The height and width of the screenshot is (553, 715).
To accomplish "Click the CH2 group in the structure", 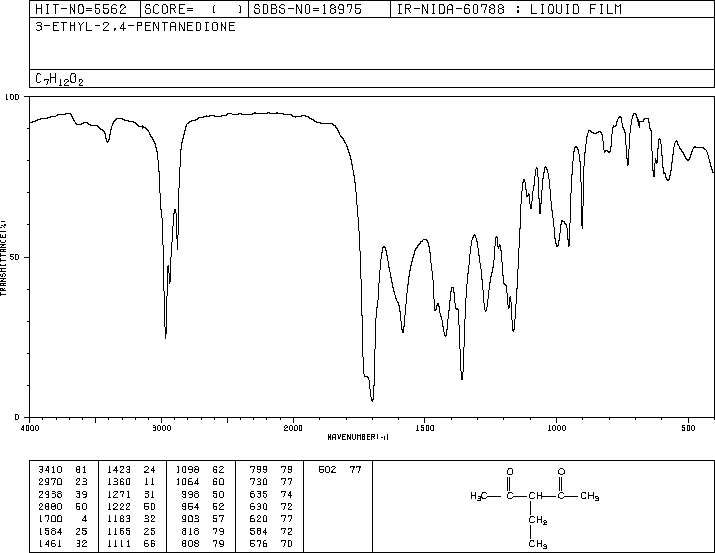I will 538,520.
